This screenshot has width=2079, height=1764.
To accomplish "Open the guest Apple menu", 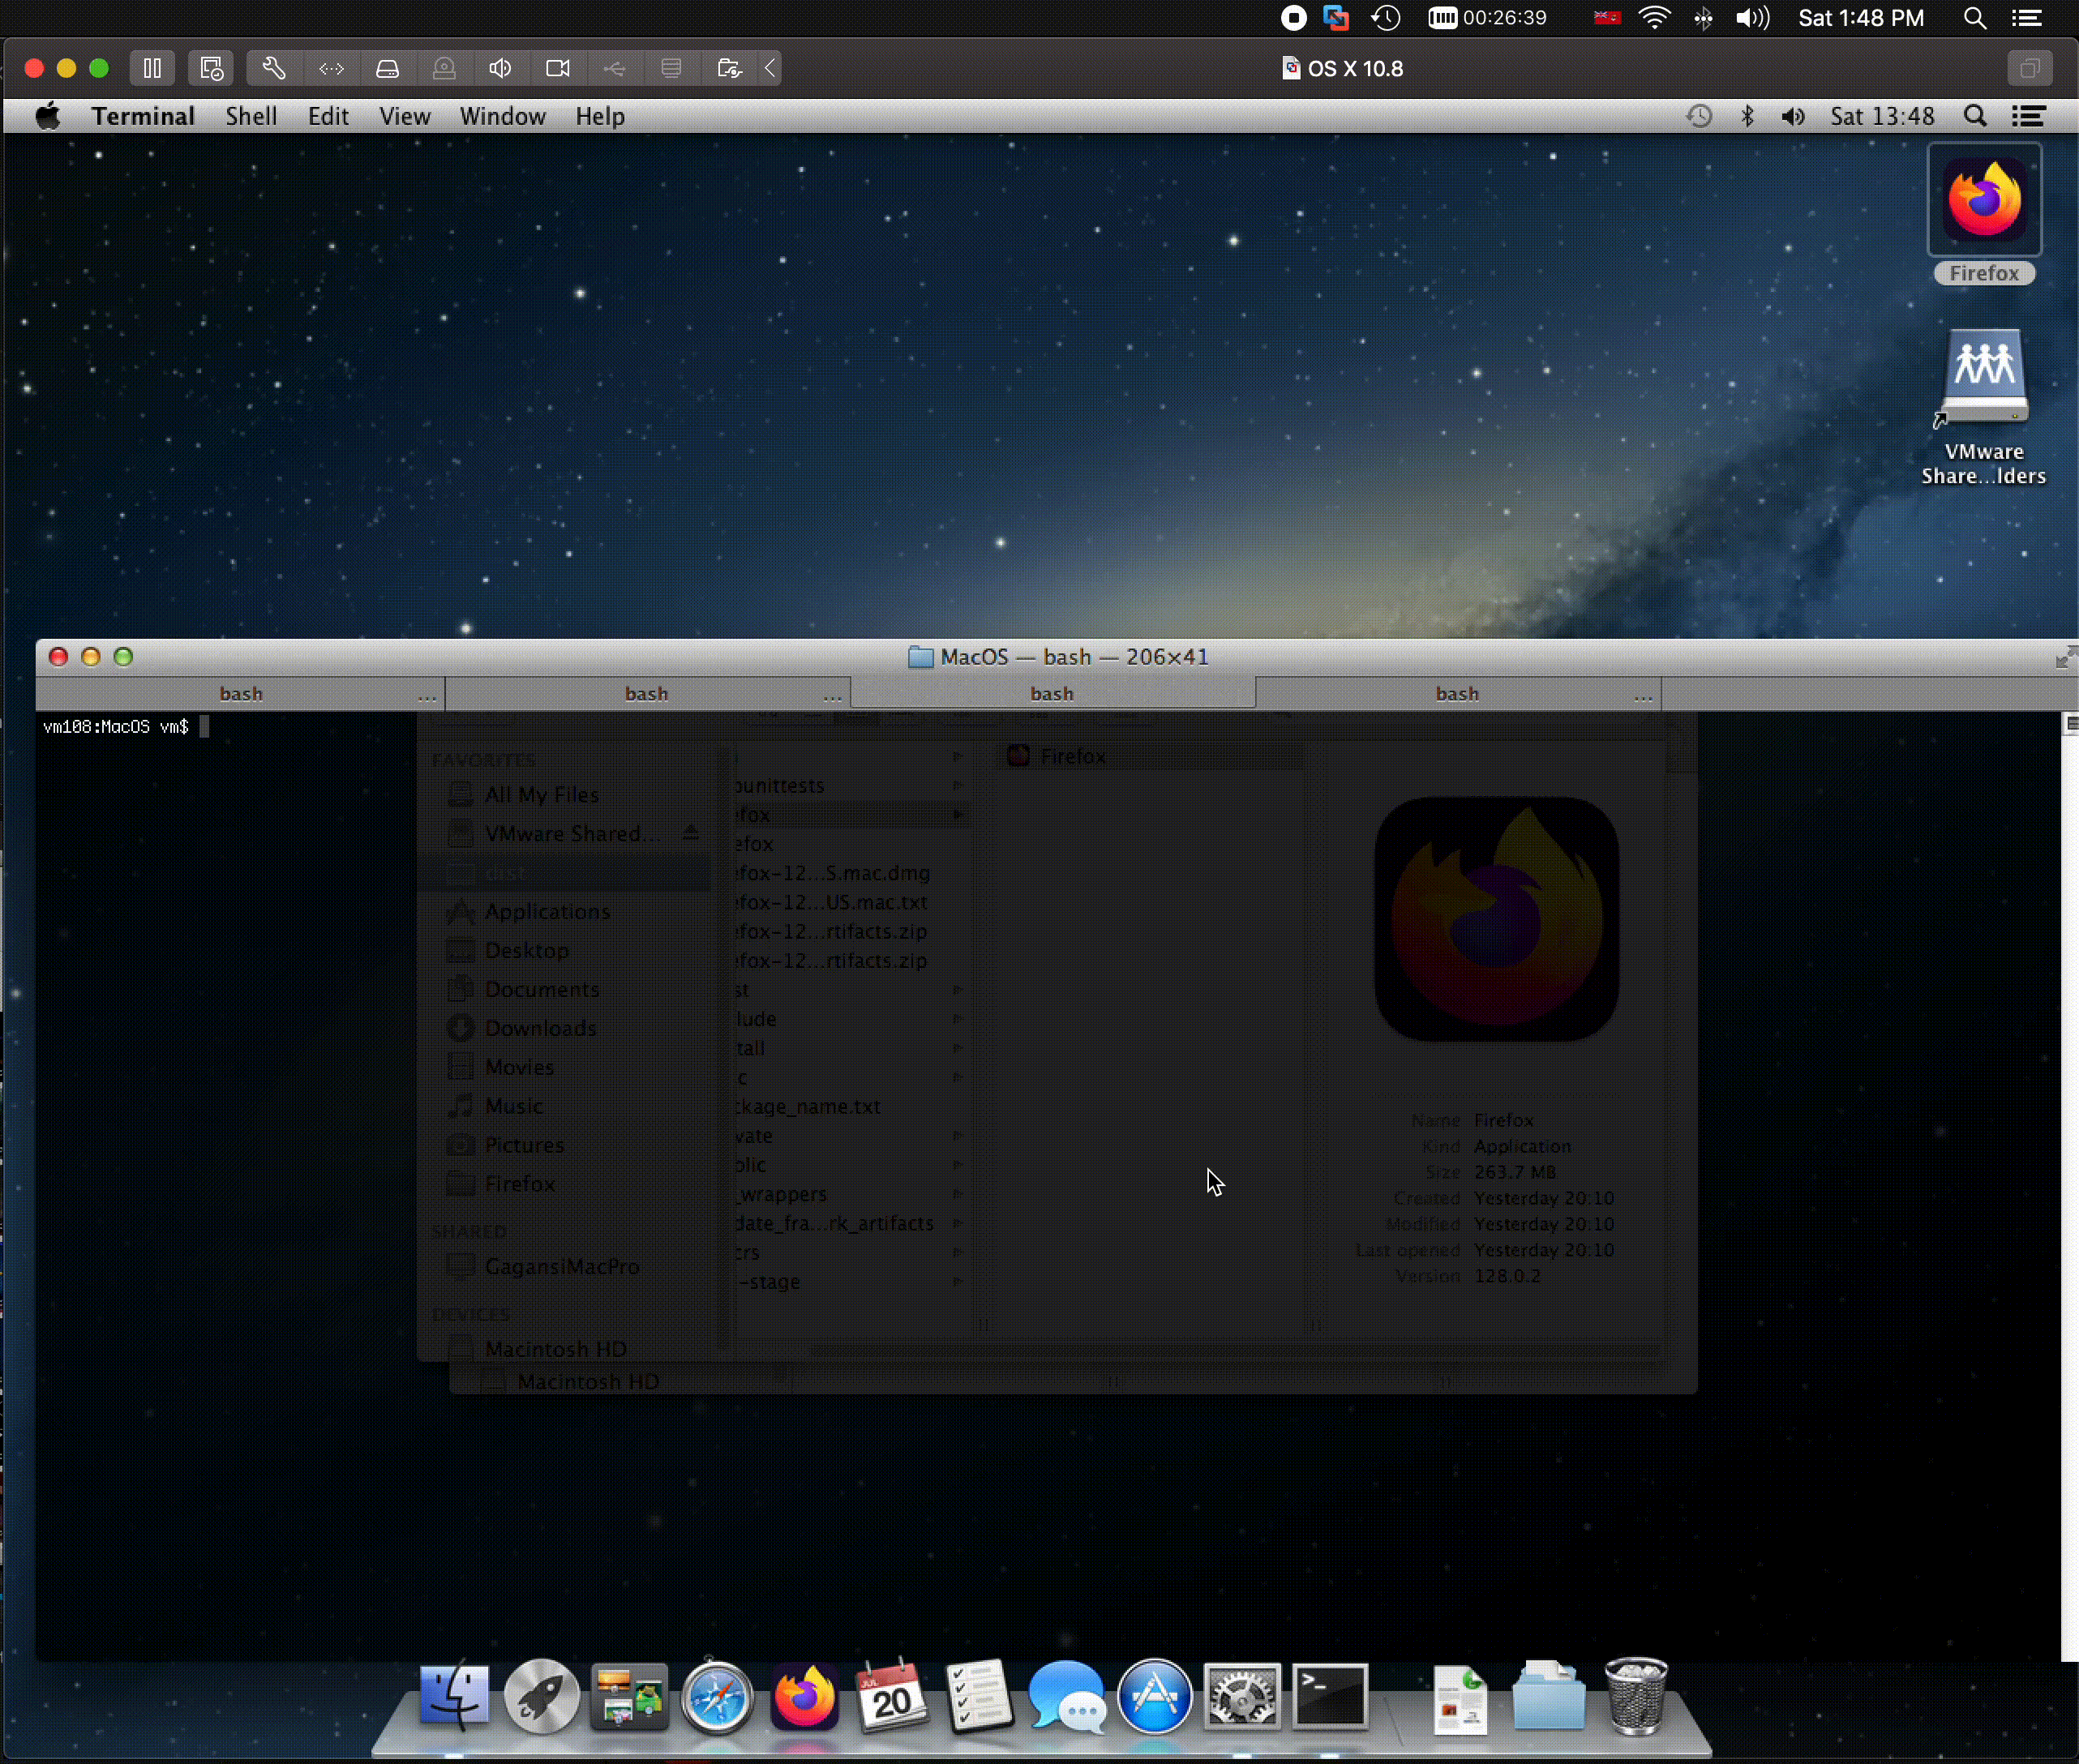I will [48, 116].
